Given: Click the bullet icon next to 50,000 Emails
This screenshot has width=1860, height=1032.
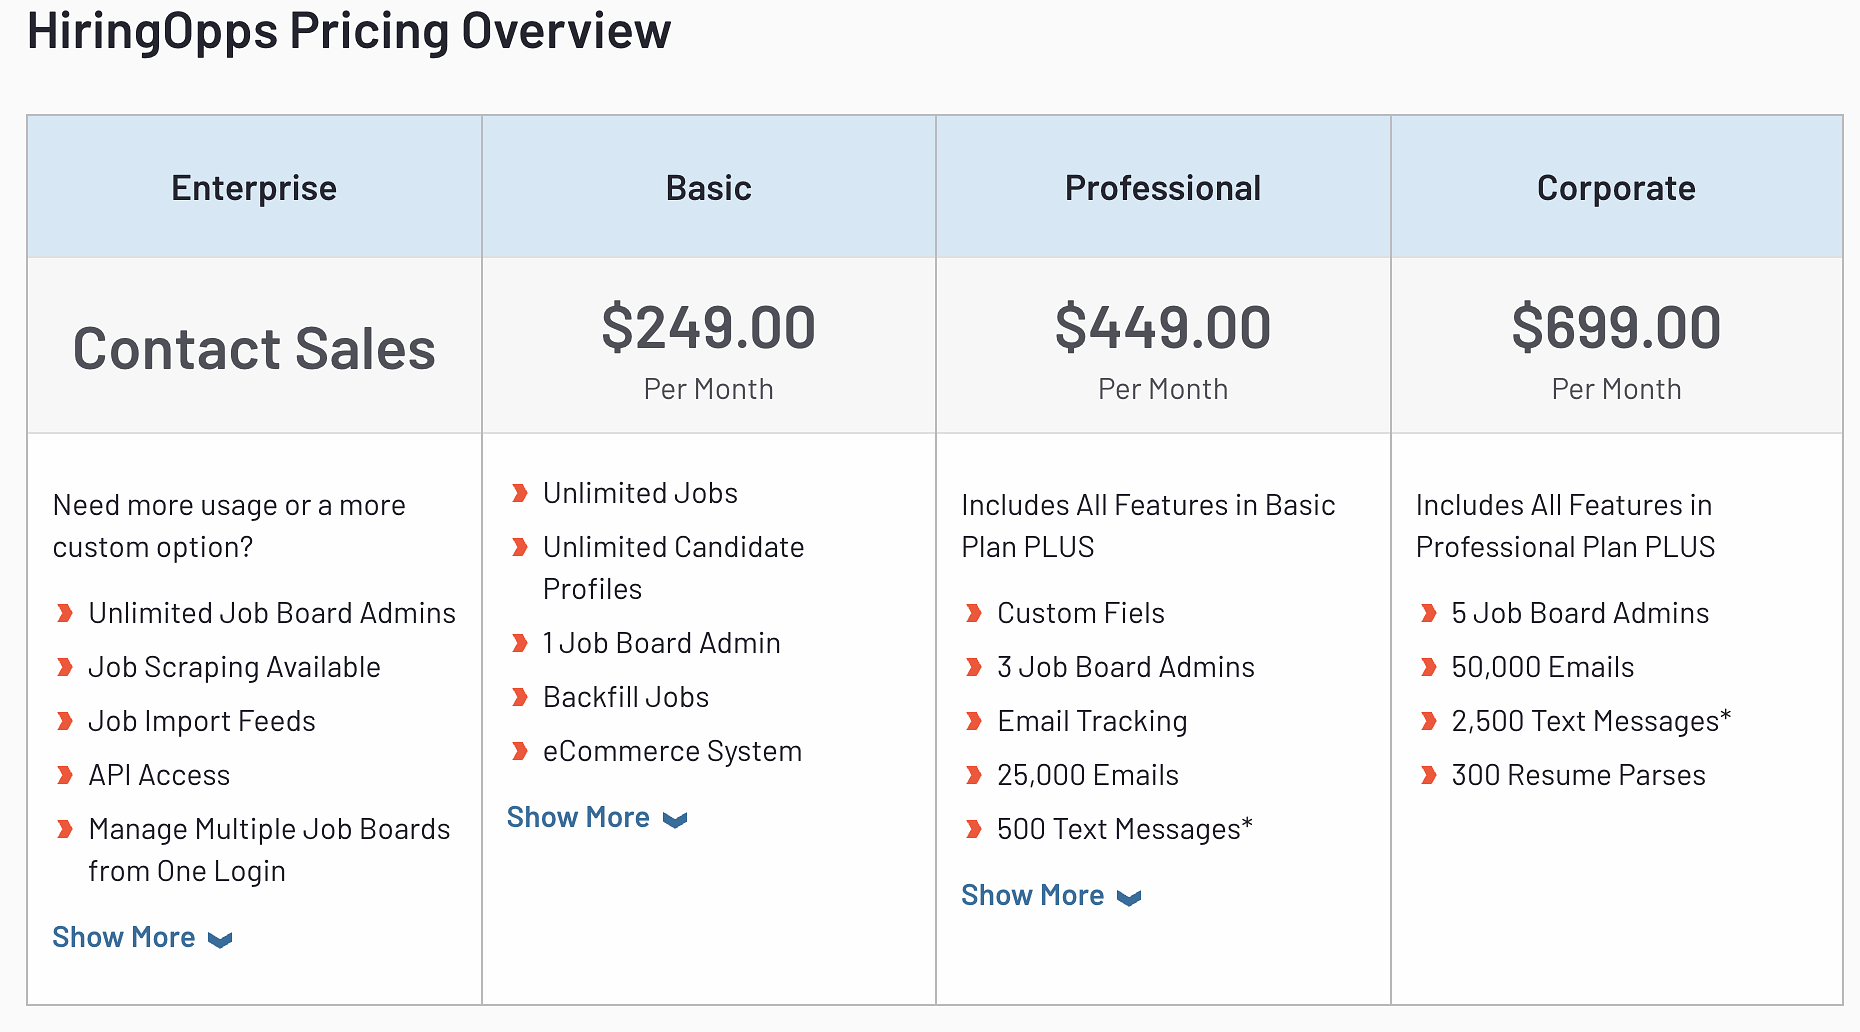Looking at the screenshot, I should click(x=1429, y=667).
